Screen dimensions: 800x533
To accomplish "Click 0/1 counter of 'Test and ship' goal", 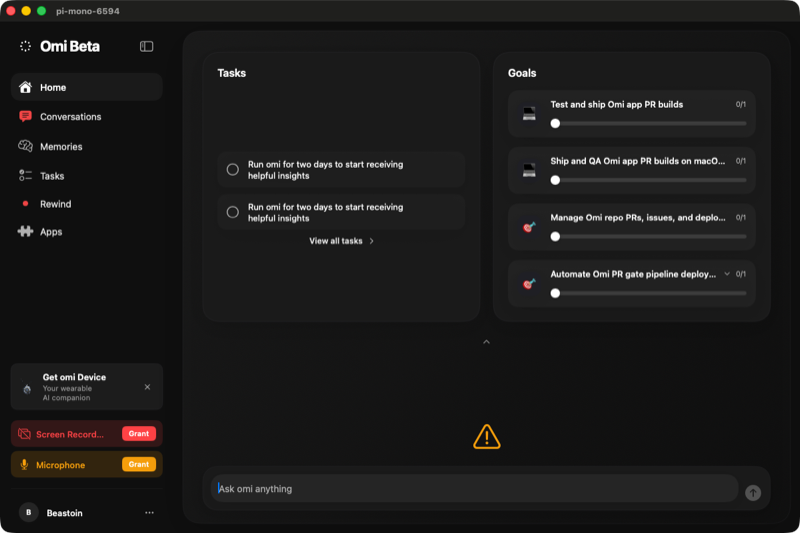I will point(740,105).
